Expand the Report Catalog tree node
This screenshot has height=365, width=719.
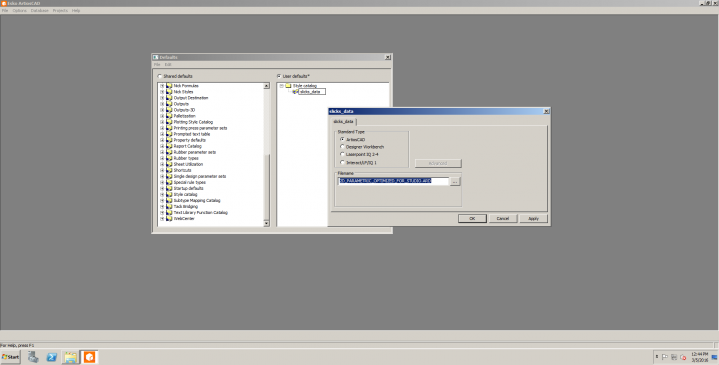(162, 146)
